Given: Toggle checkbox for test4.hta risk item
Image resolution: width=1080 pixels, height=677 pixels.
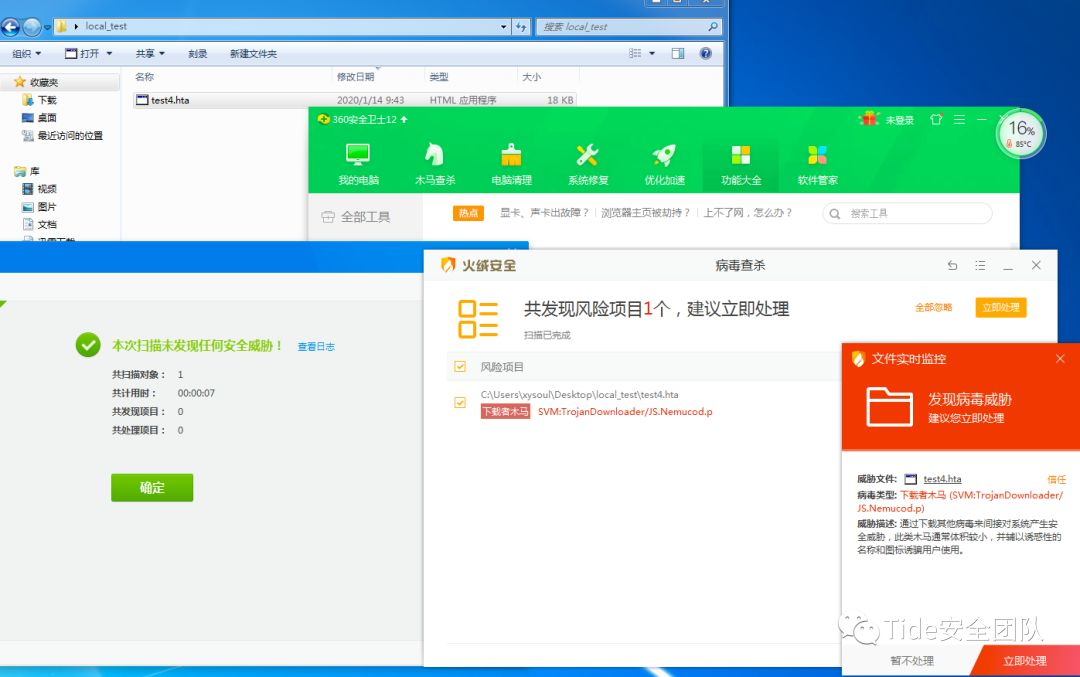Looking at the screenshot, I should [x=460, y=402].
